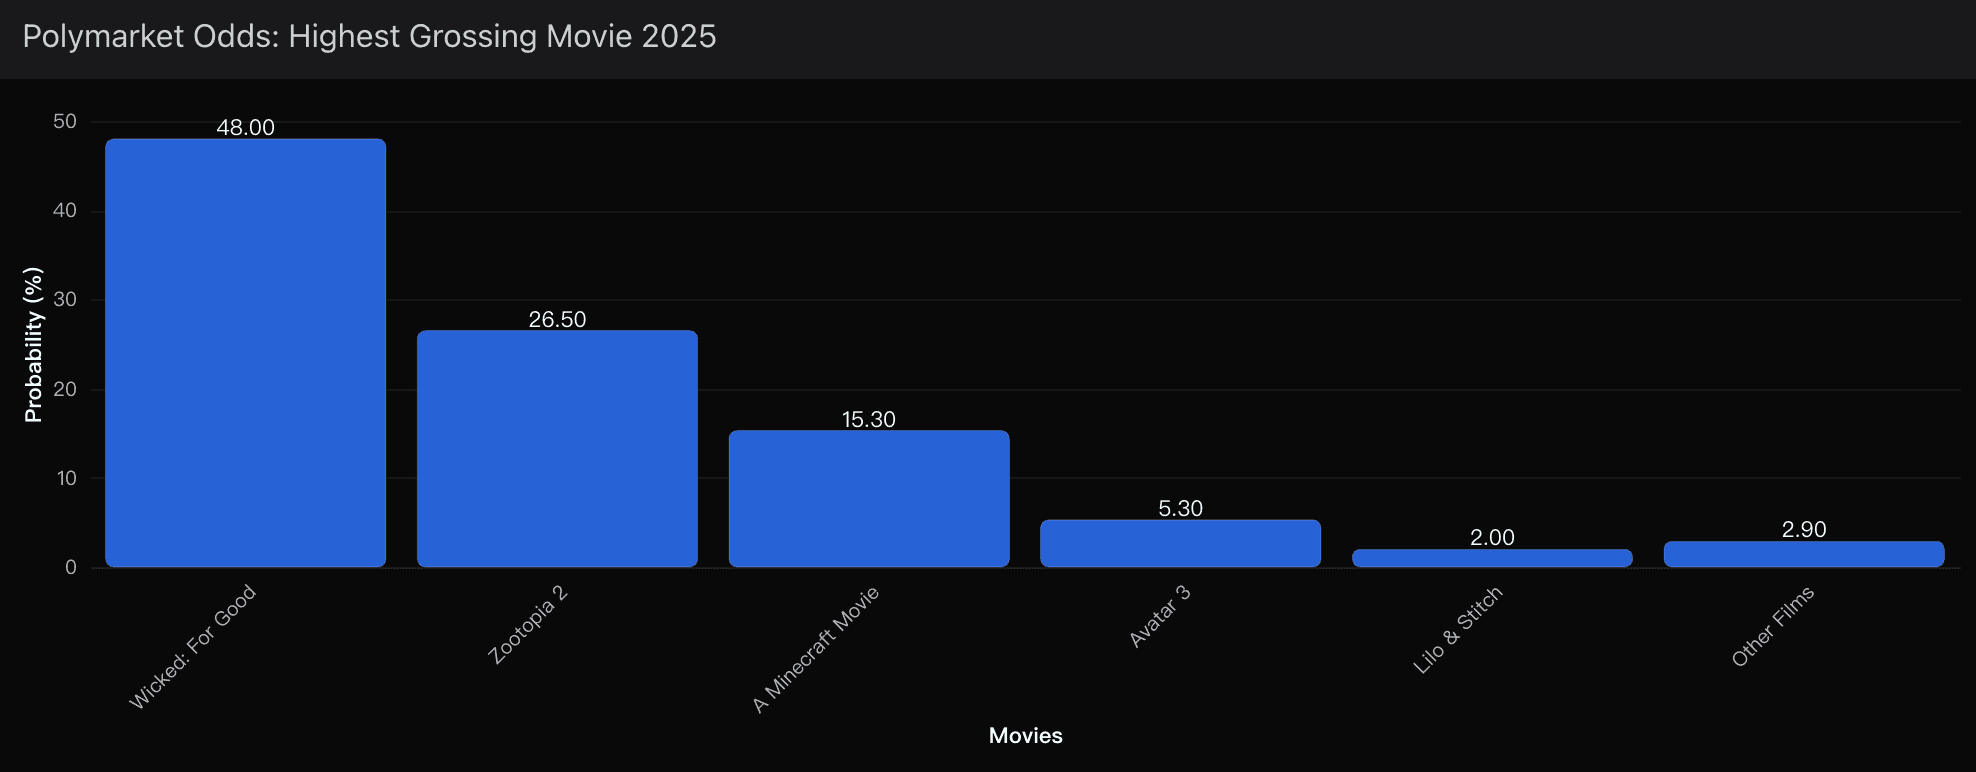Screen dimensions: 1976x772
Task: Select the Zootopia 2 bar
Action: coord(557,449)
